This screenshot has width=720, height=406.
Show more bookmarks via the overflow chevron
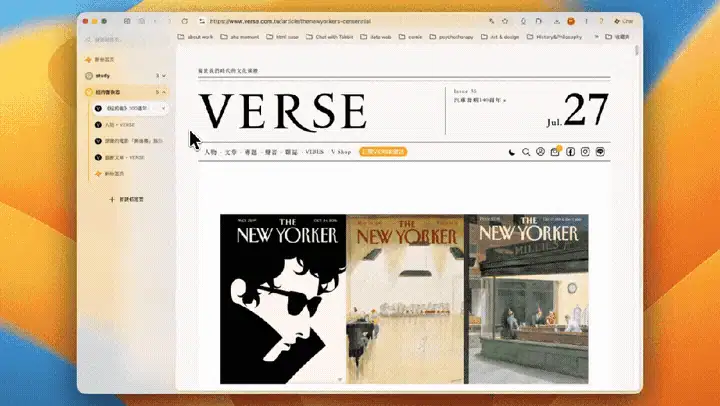pos(596,37)
